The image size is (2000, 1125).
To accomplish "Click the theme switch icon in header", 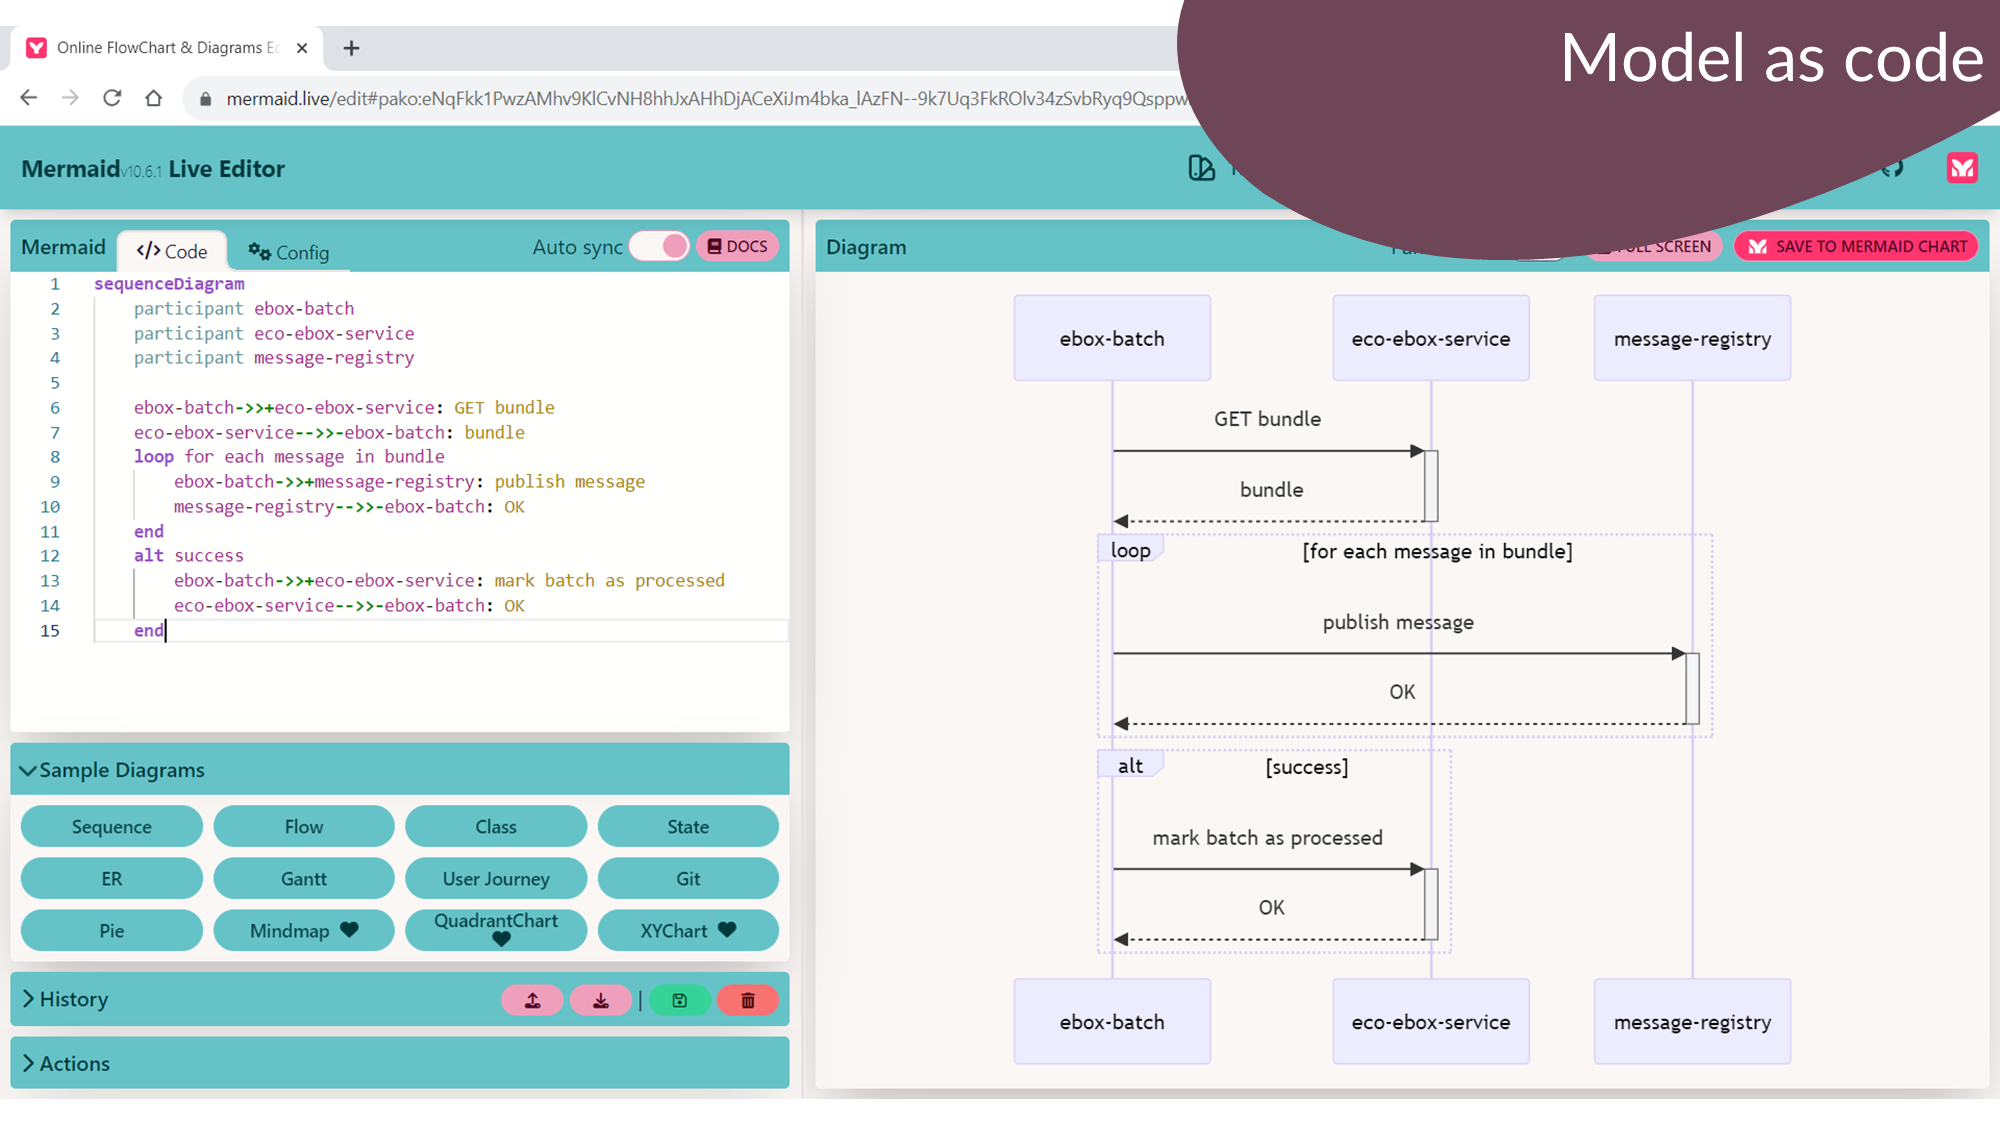I will pyautogui.click(x=1201, y=168).
